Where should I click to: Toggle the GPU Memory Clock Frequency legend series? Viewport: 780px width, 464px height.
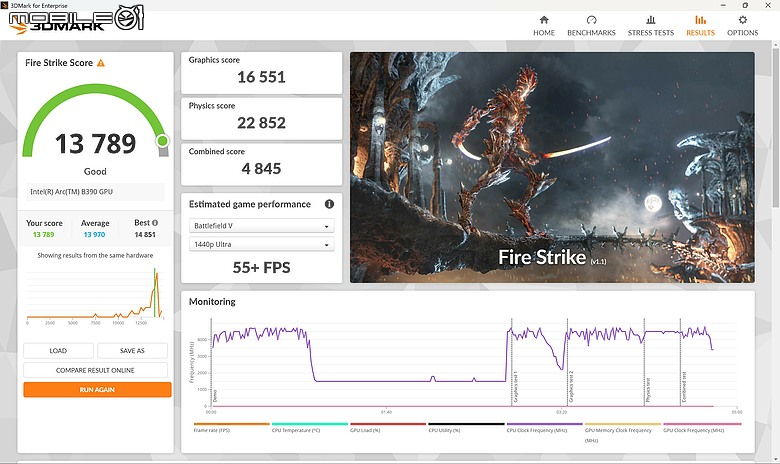pyautogui.click(x=622, y=432)
